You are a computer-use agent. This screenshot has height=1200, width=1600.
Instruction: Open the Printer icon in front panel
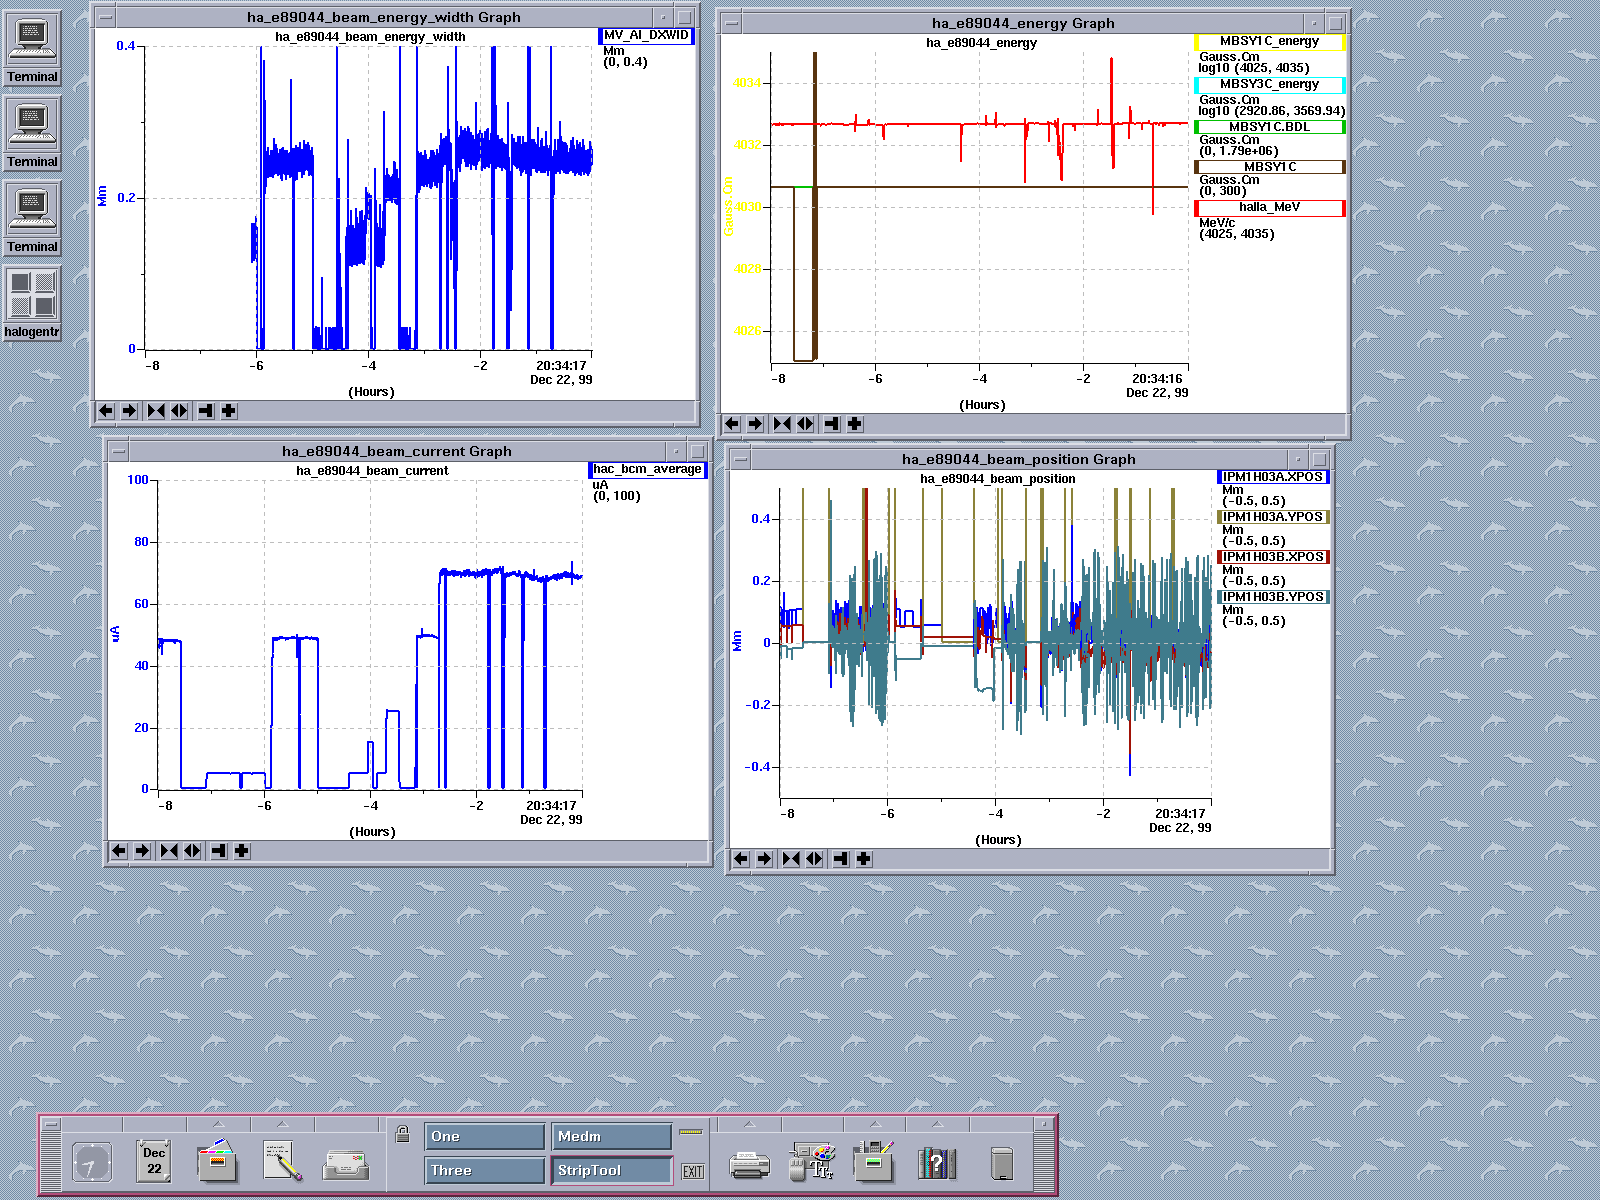click(750, 1165)
